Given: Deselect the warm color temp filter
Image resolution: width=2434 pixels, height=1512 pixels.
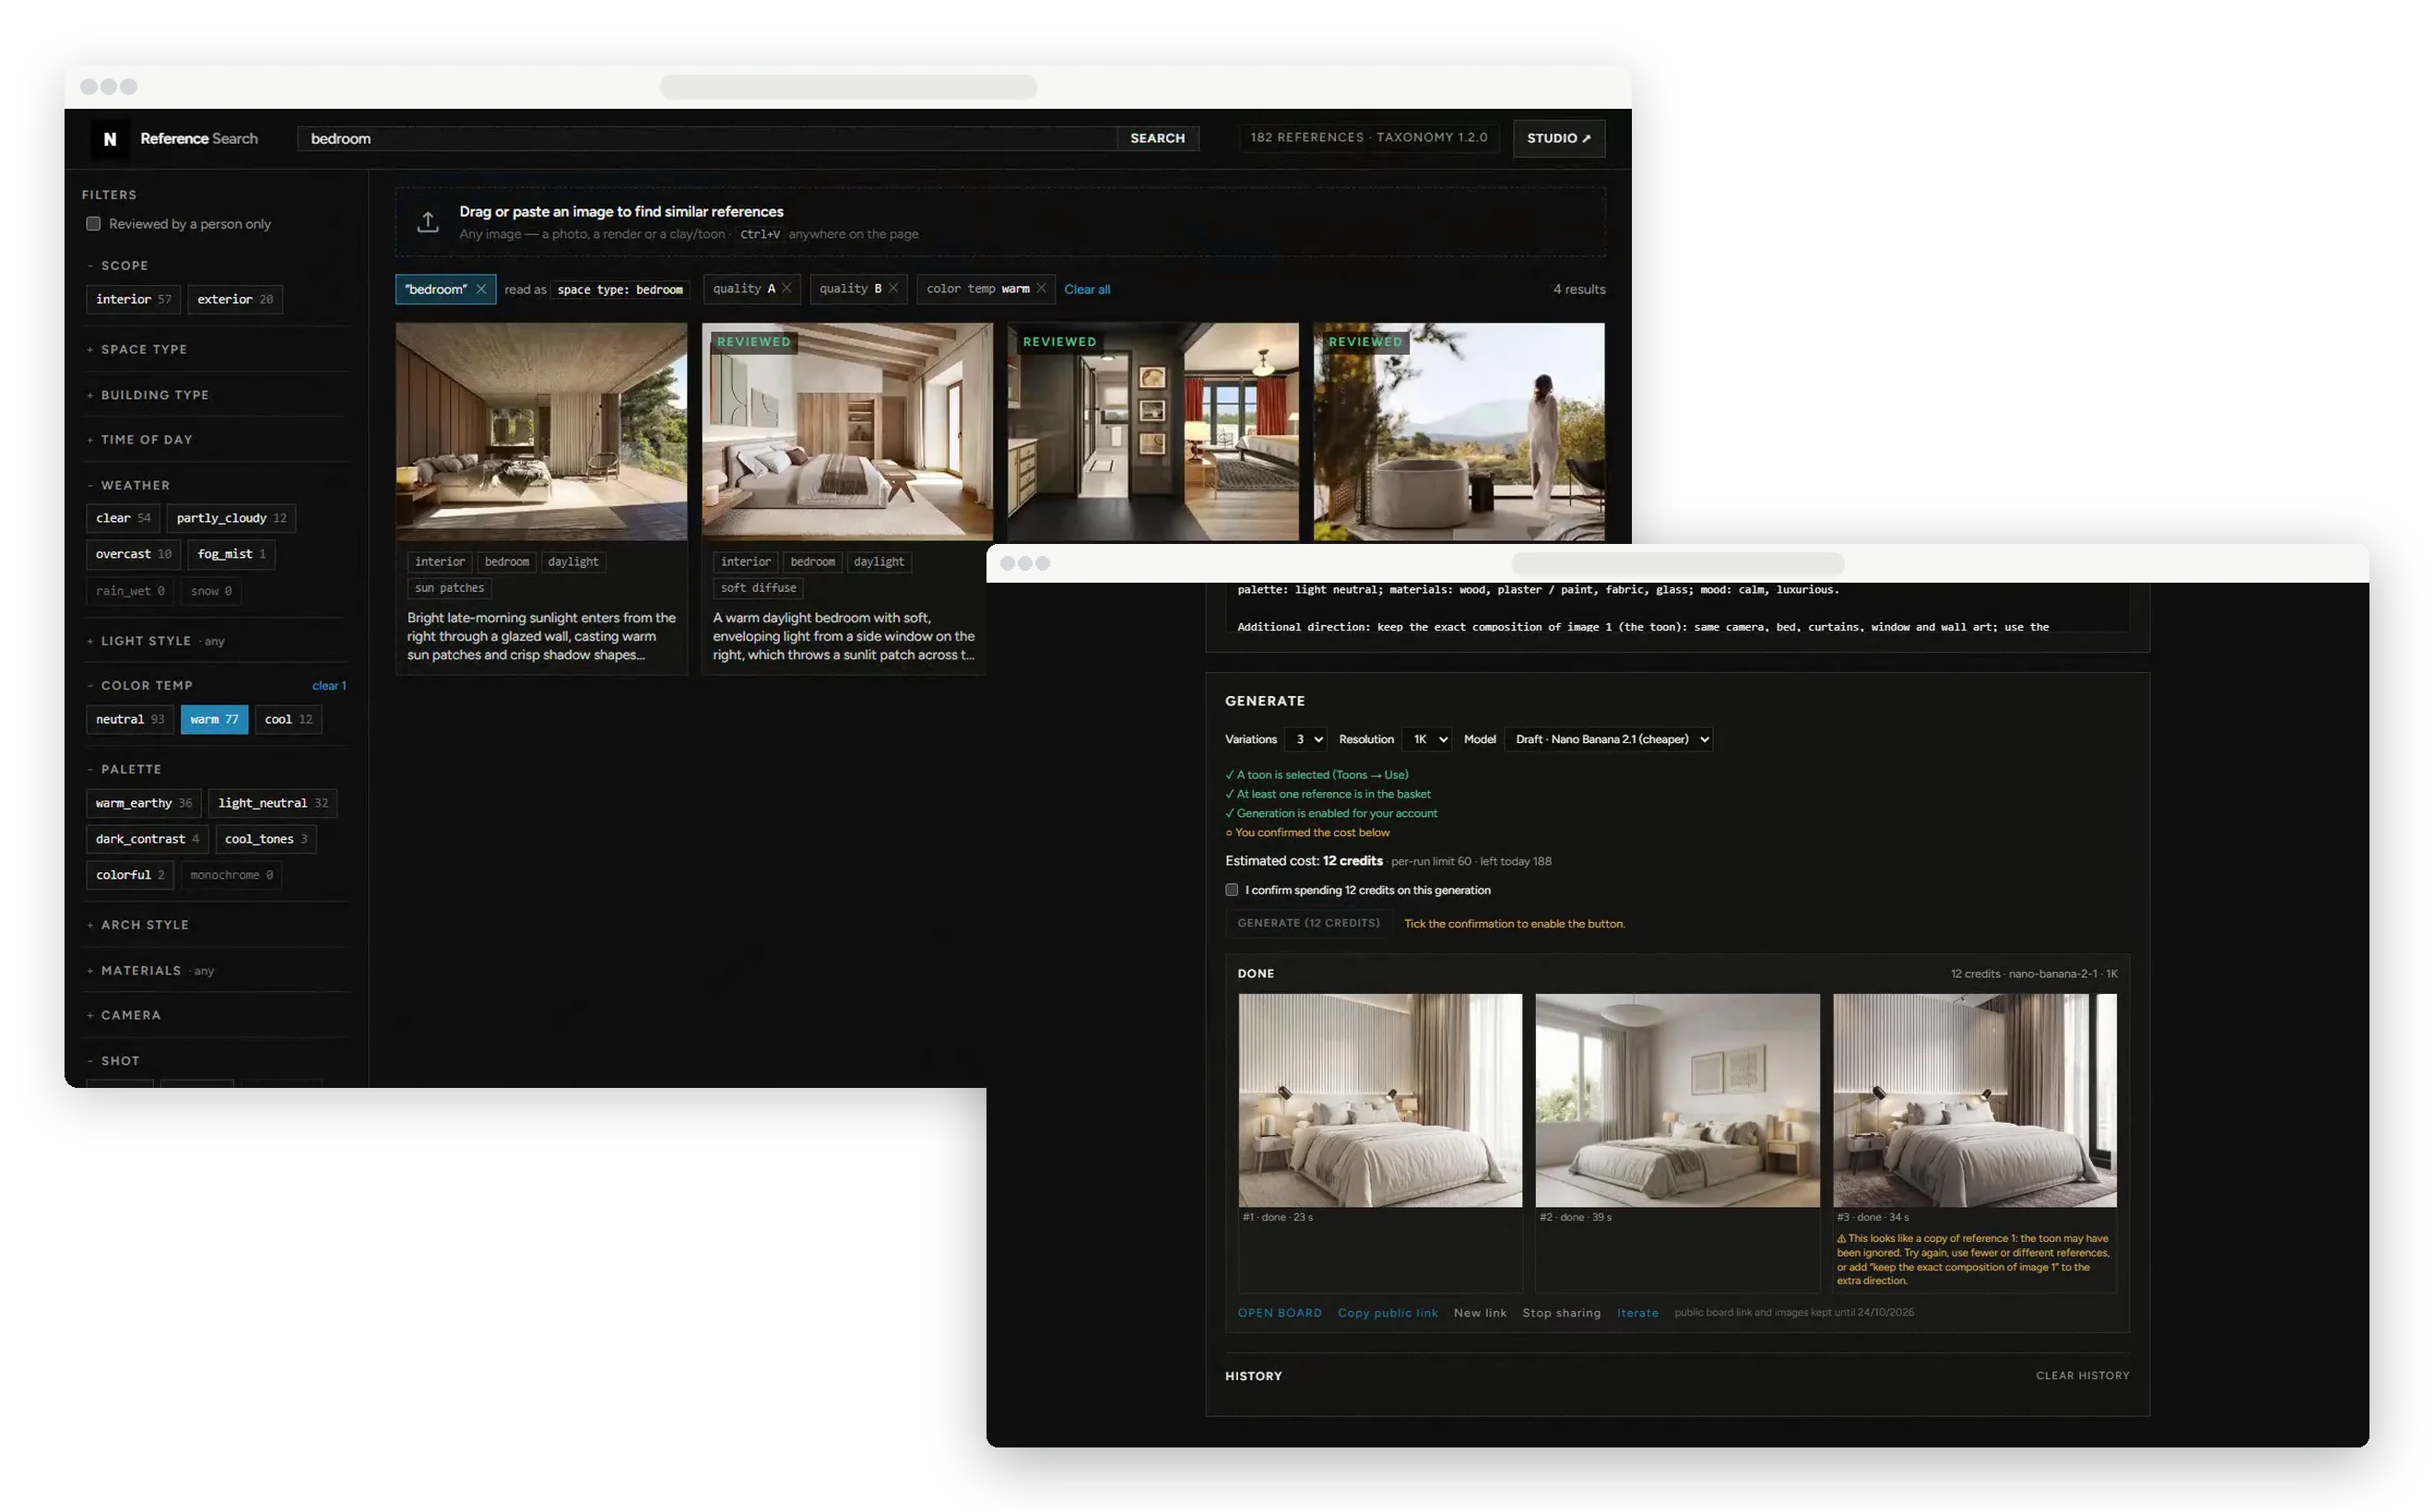Looking at the screenshot, I should point(214,719).
